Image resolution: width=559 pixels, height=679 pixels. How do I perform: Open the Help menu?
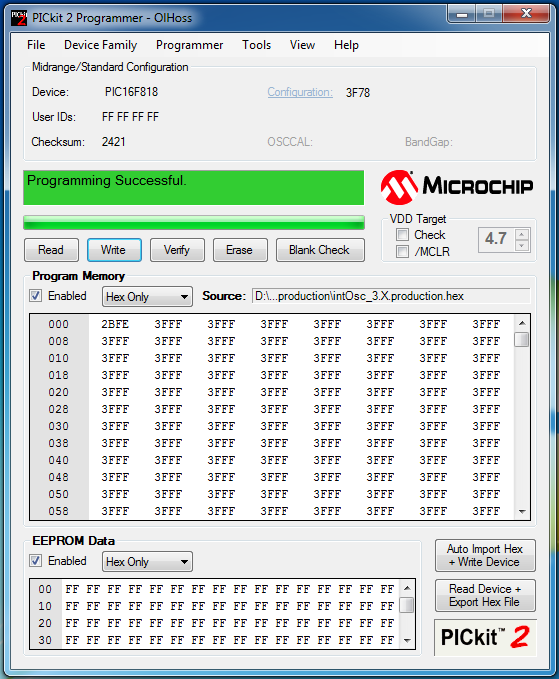click(x=346, y=45)
